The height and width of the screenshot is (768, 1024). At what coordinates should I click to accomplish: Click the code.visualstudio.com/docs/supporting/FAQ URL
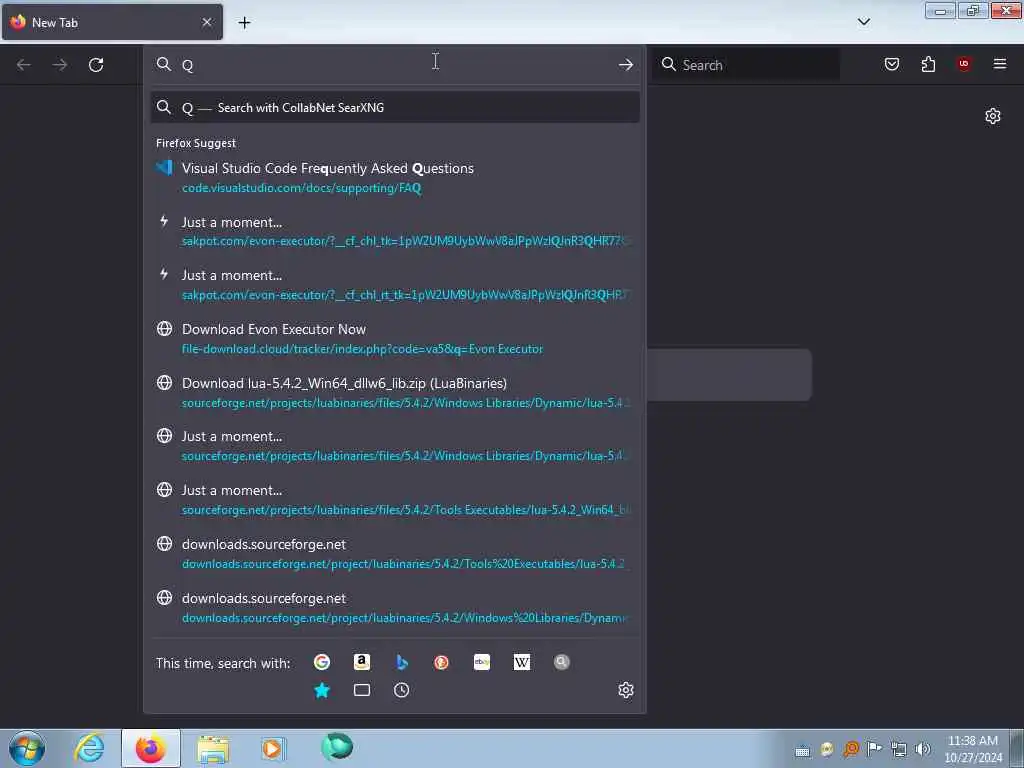coord(302,188)
